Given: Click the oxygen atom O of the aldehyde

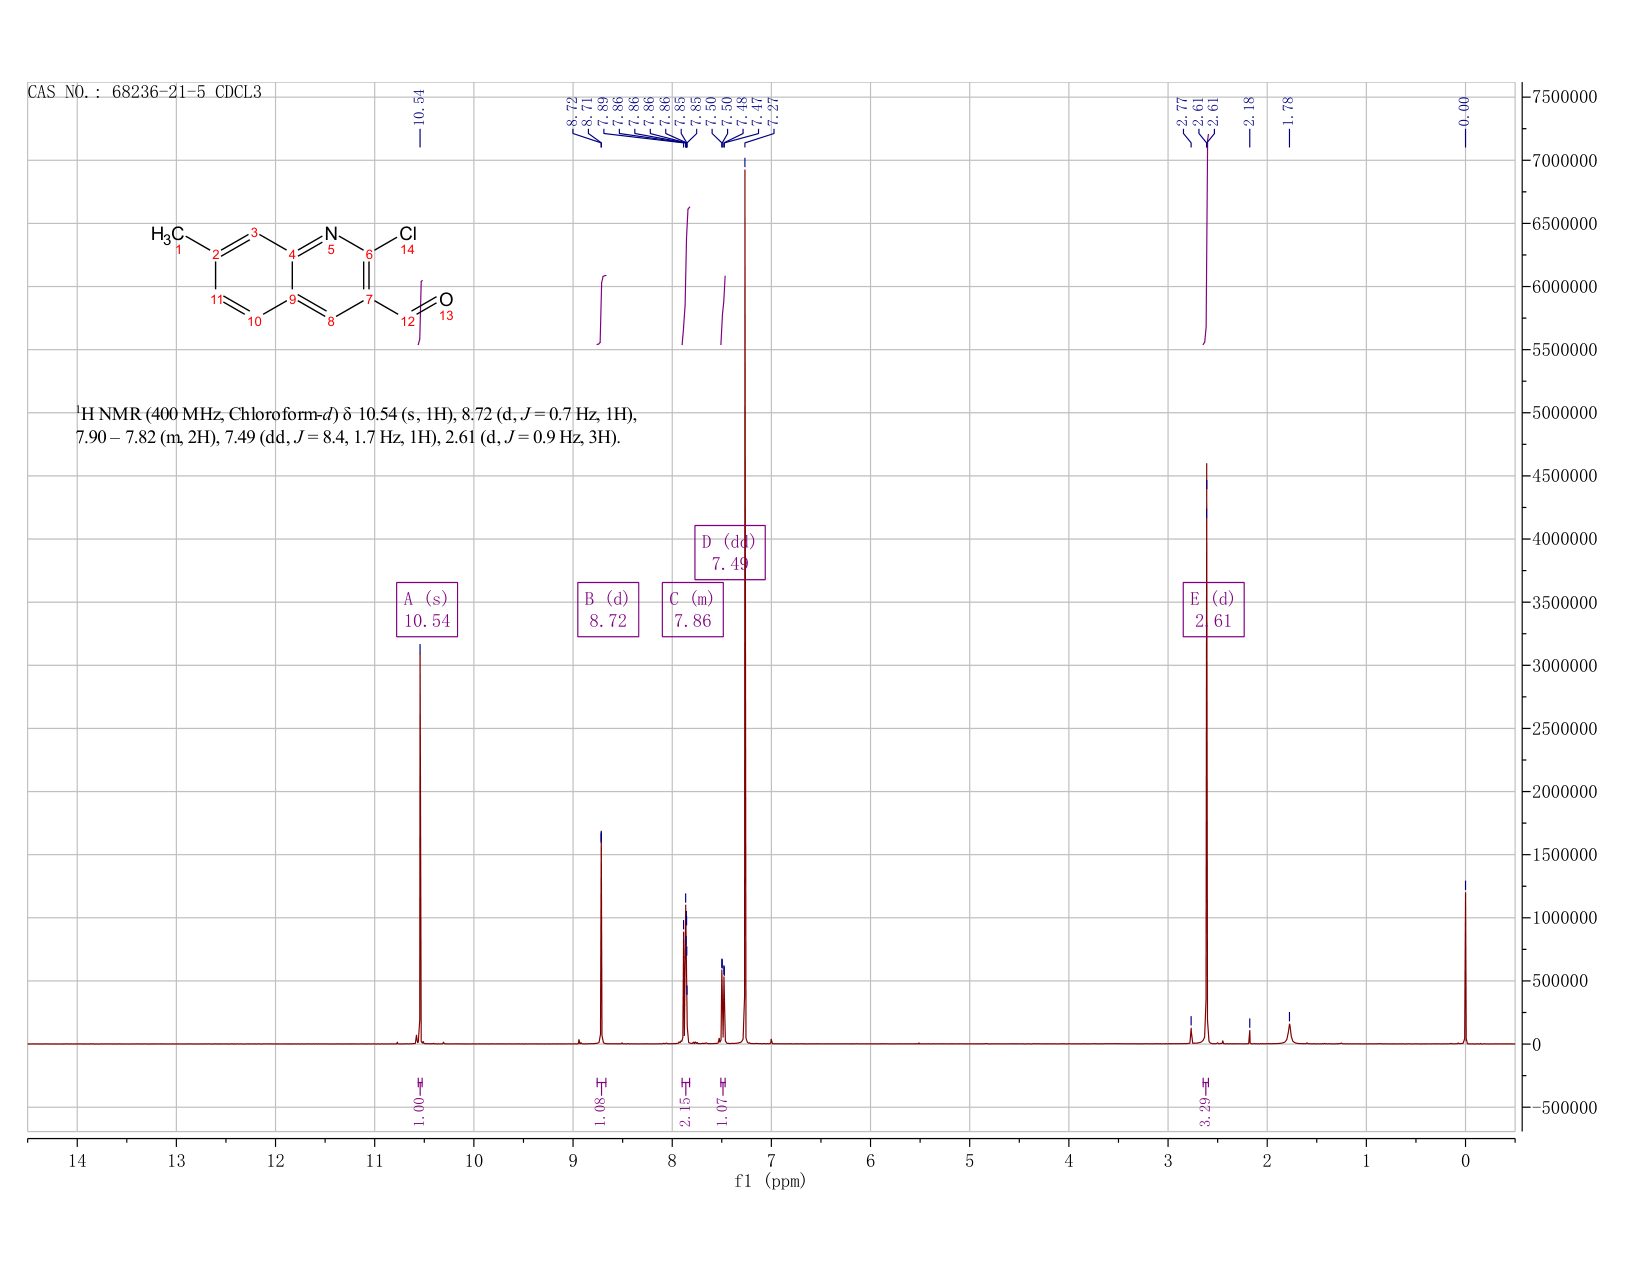Looking at the screenshot, I should point(446,300).
